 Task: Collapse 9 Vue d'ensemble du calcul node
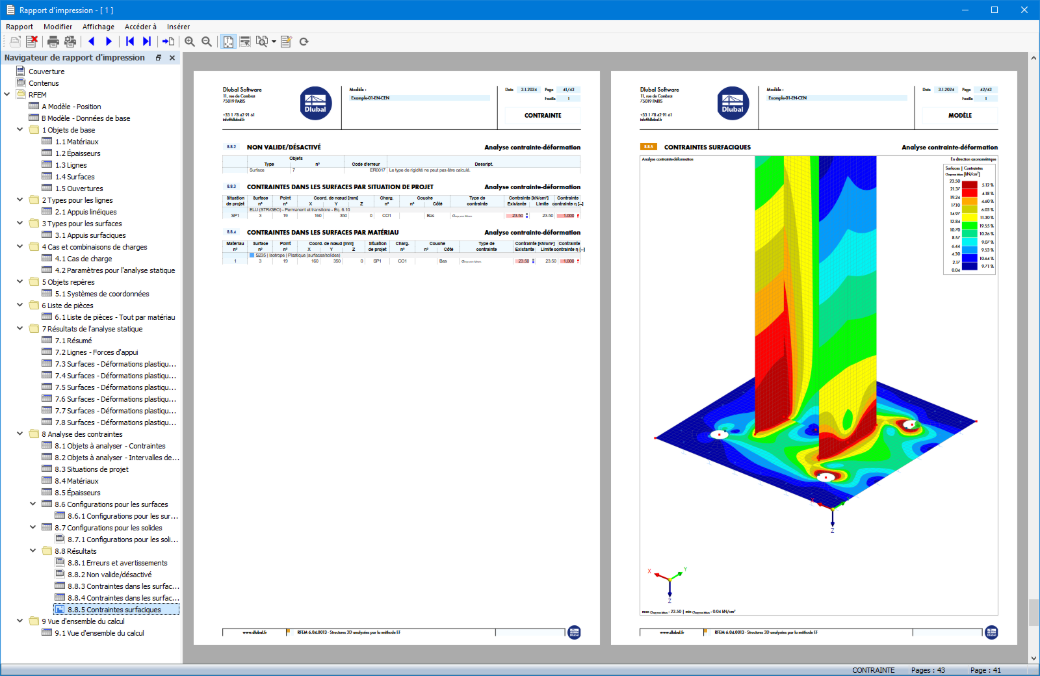pyautogui.click(x=20, y=621)
